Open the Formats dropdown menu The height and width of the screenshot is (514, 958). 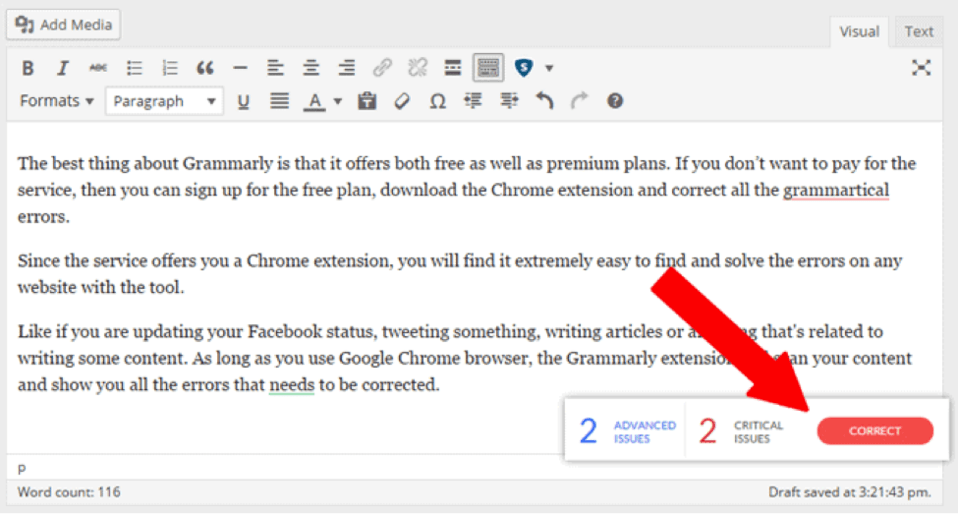click(x=56, y=101)
